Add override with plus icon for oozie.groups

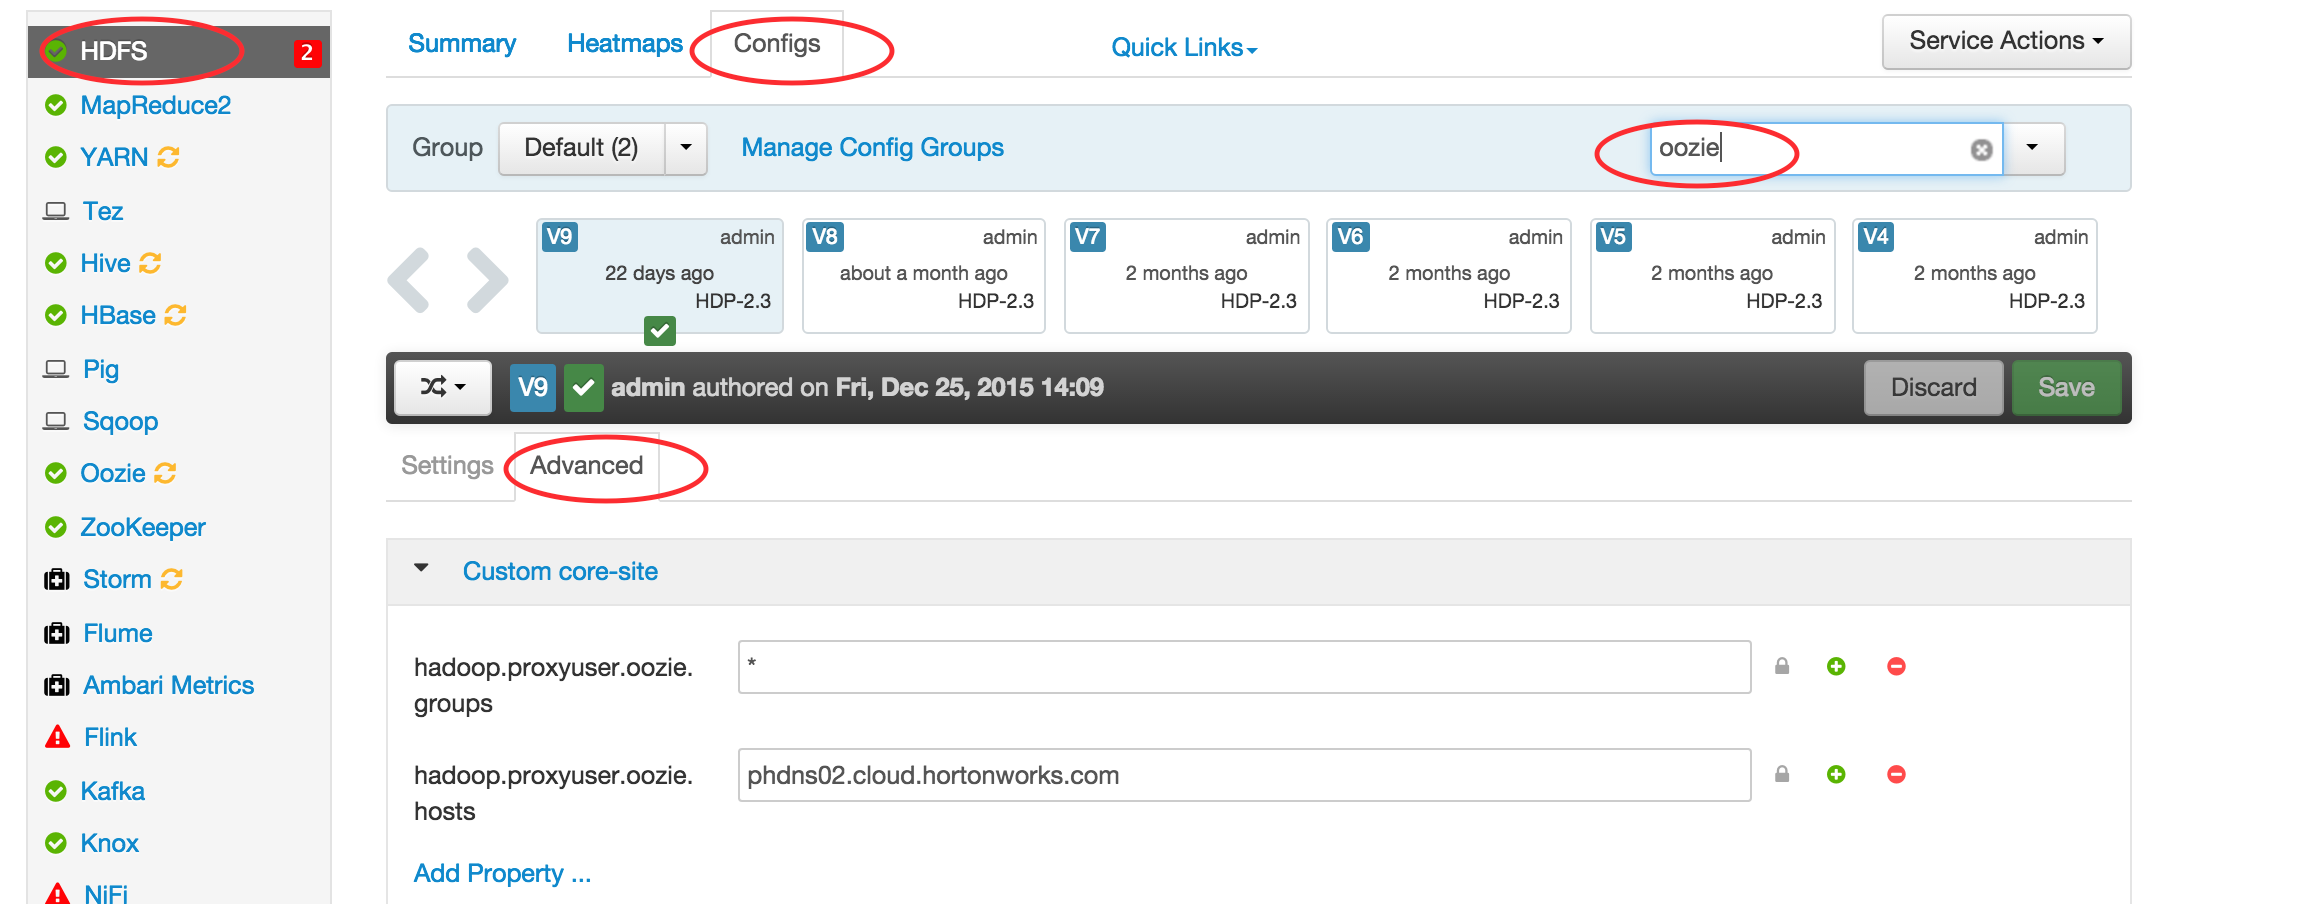[1836, 667]
